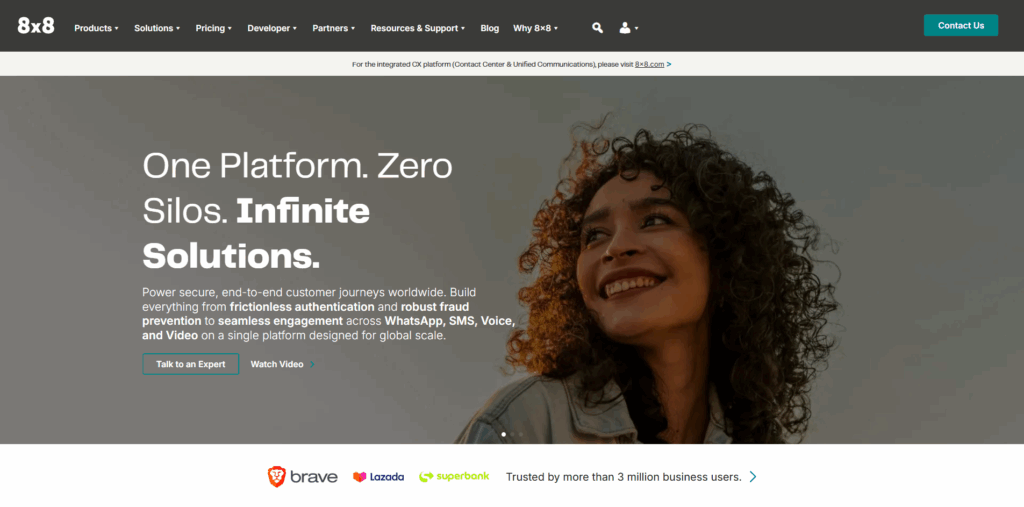Viewport: 1024px width, 507px height.
Task: Expand the Solutions dropdown menu
Action: (157, 28)
